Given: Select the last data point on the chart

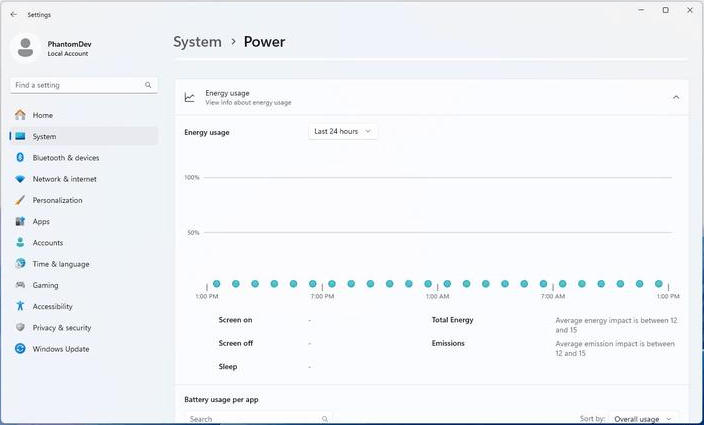Looking at the screenshot, I should click(x=659, y=284).
